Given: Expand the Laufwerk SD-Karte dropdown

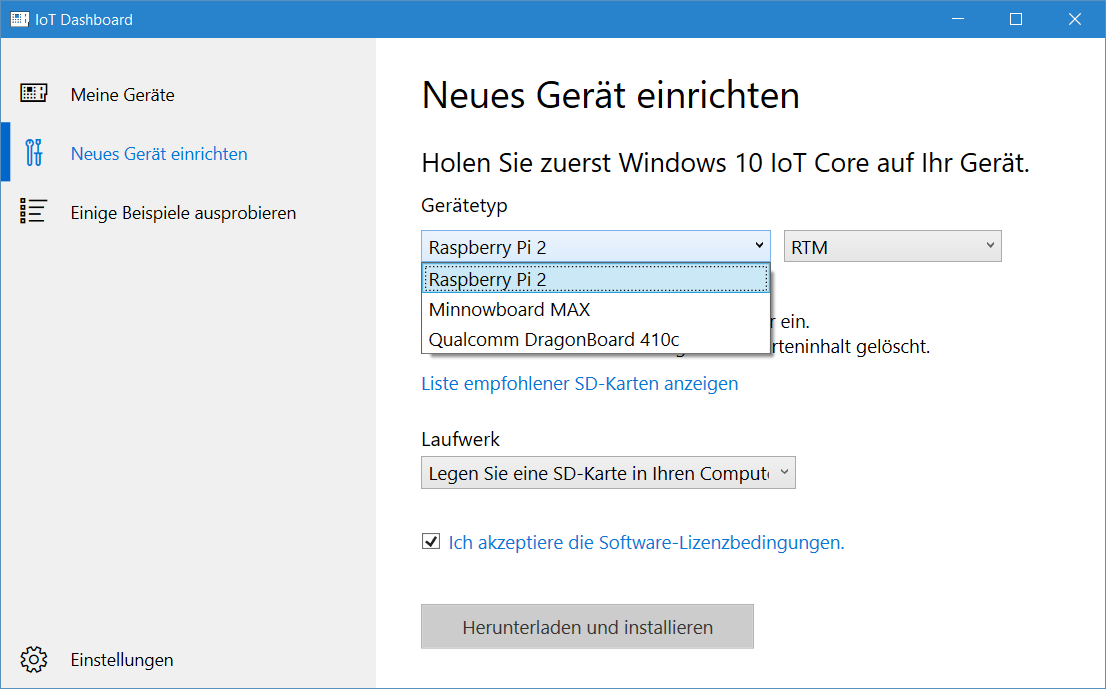Looking at the screenshot, I should [x=608, y=472].
